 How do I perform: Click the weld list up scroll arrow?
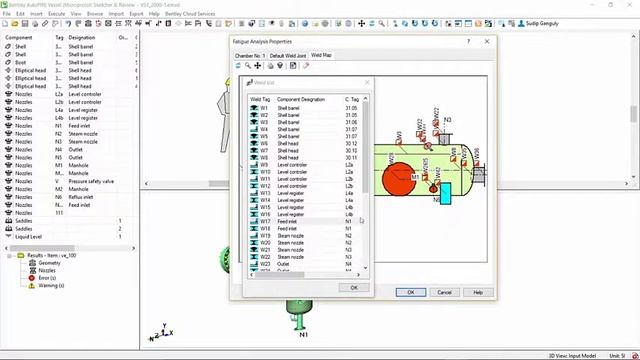(x=365, y=98)
